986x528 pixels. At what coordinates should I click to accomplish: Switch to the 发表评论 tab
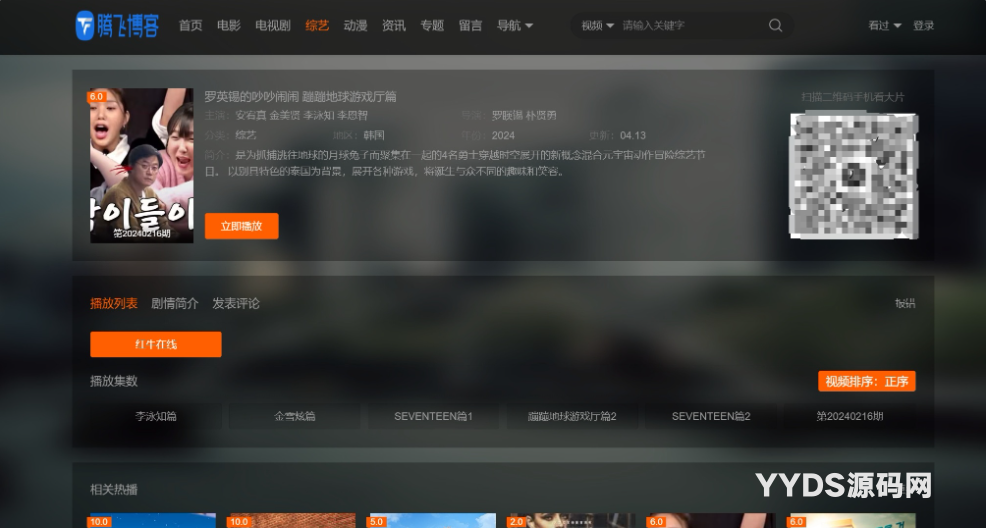pyautogui.click(x=236, y=303)
